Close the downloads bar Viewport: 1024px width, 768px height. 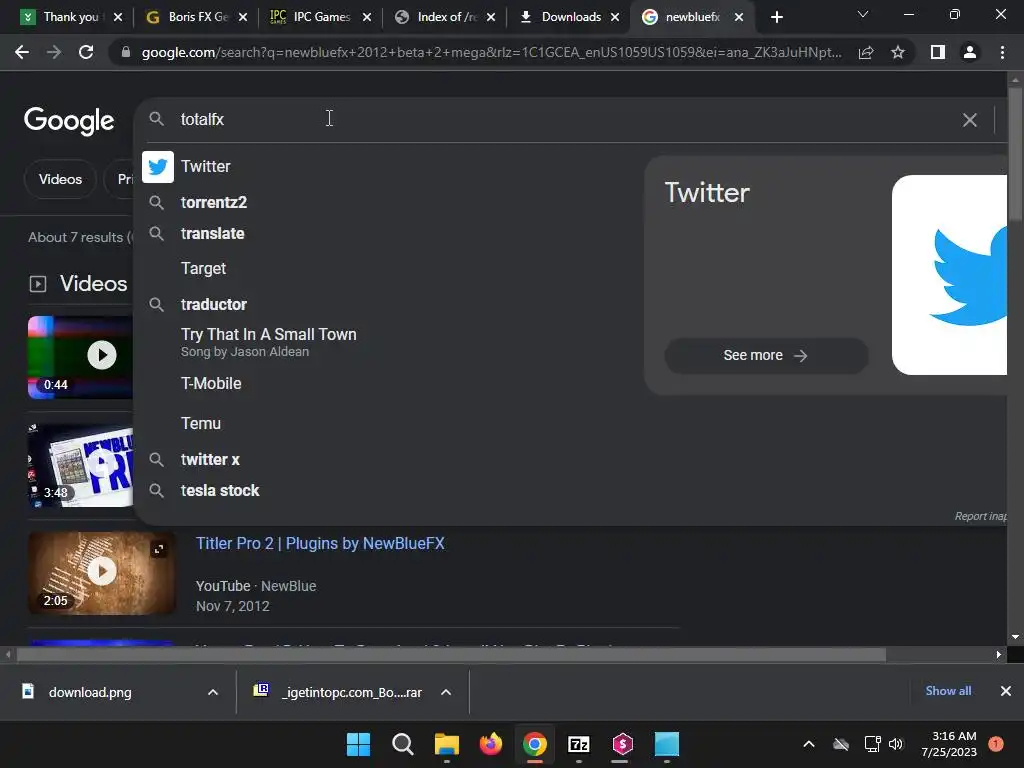(x=1006, y=691)
